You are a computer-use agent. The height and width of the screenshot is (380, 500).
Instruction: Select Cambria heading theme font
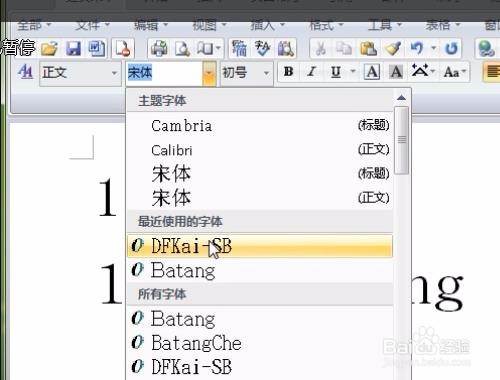260,126
